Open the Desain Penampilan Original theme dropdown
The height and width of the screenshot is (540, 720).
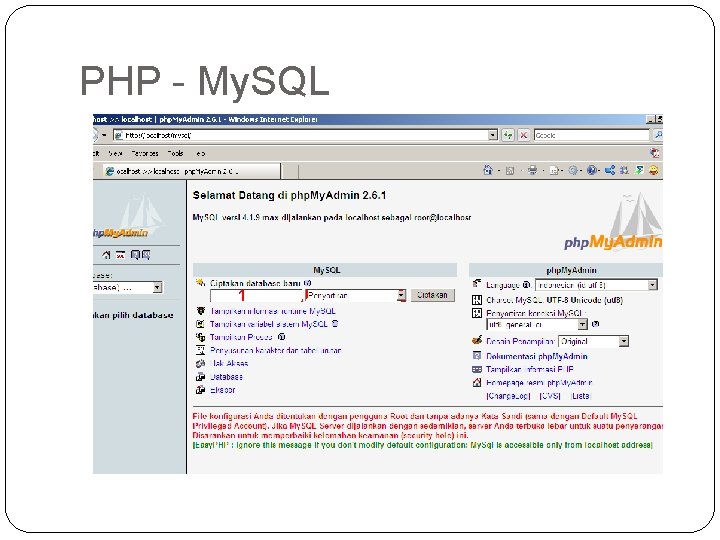point(593,342)
